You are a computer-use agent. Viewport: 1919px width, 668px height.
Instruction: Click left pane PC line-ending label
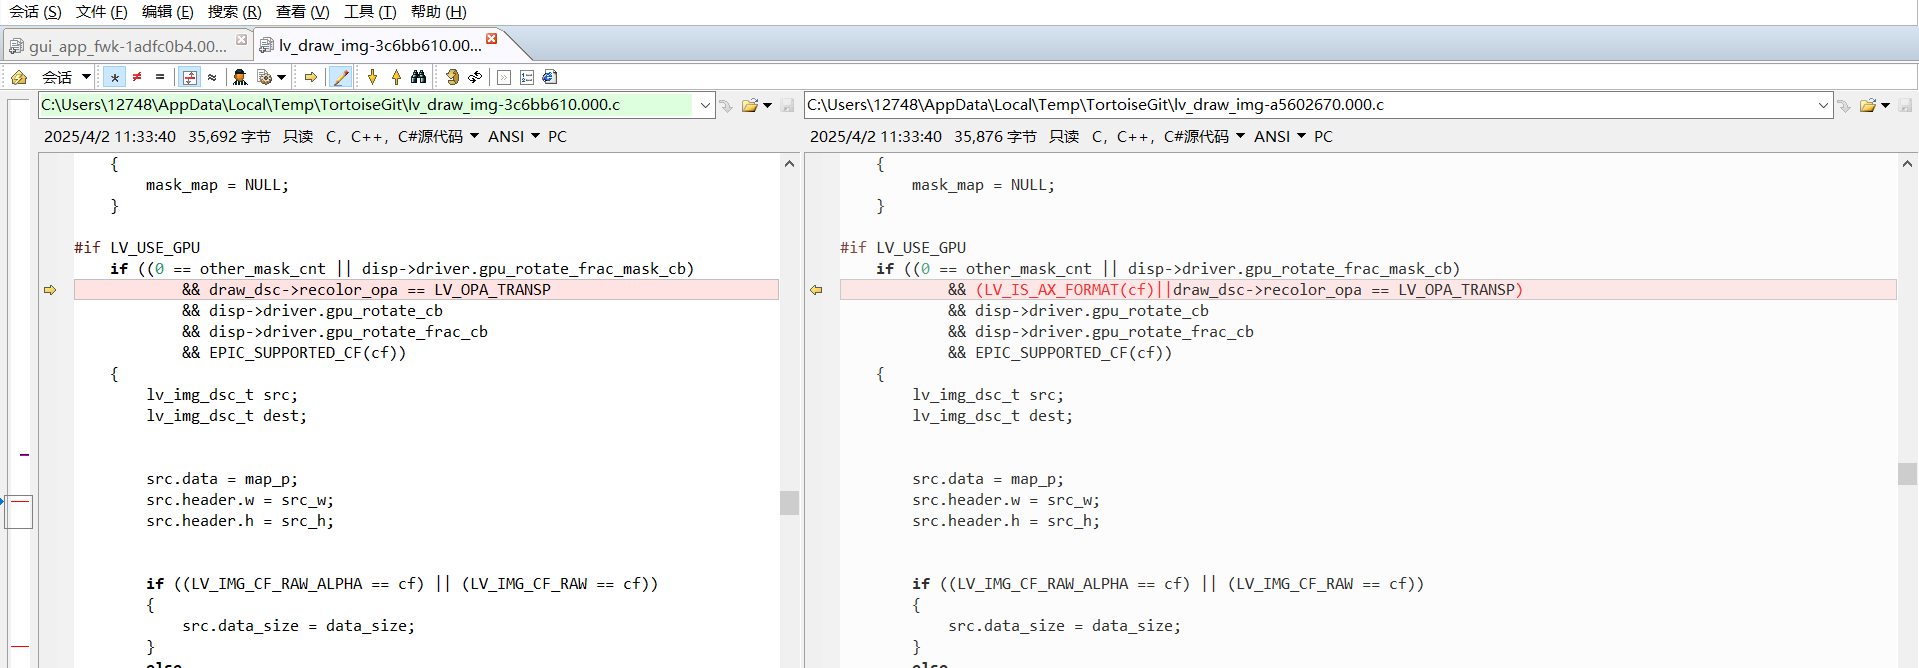(x=558, y=137)
